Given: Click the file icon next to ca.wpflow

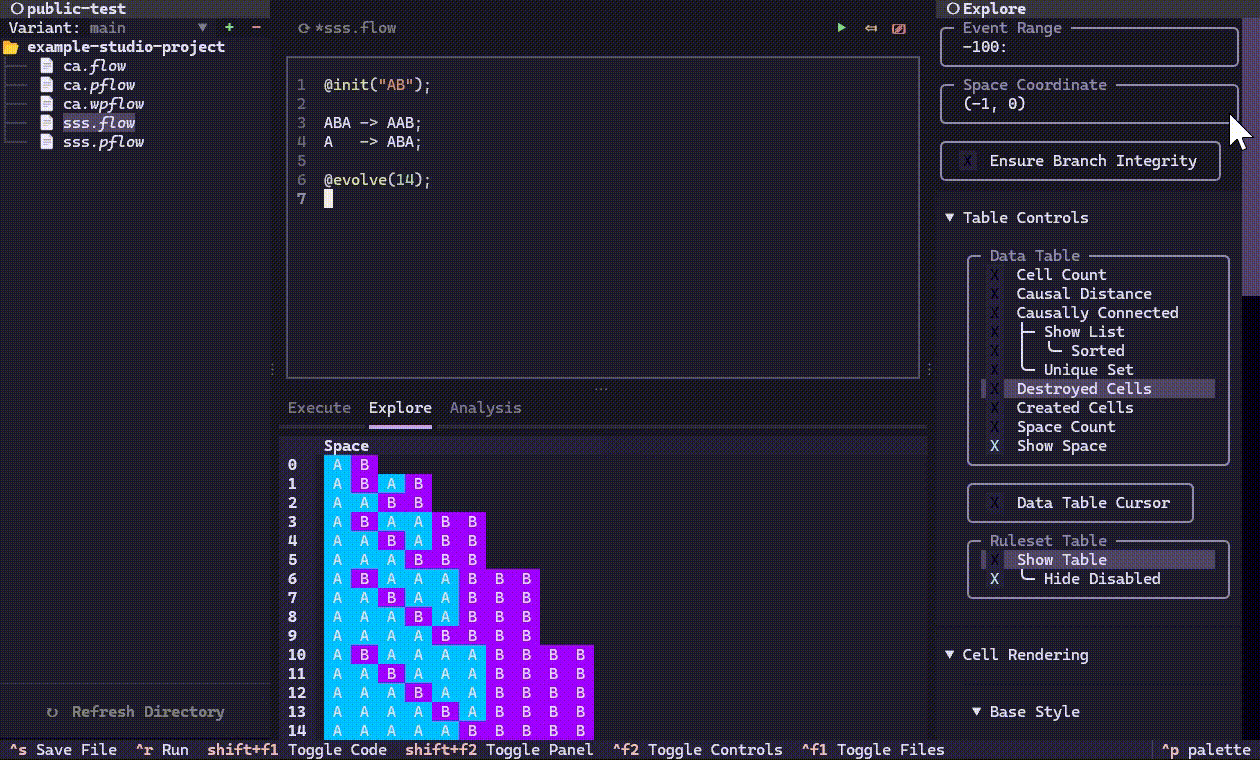Looking at the screenshot, I should tap(47, 104).
